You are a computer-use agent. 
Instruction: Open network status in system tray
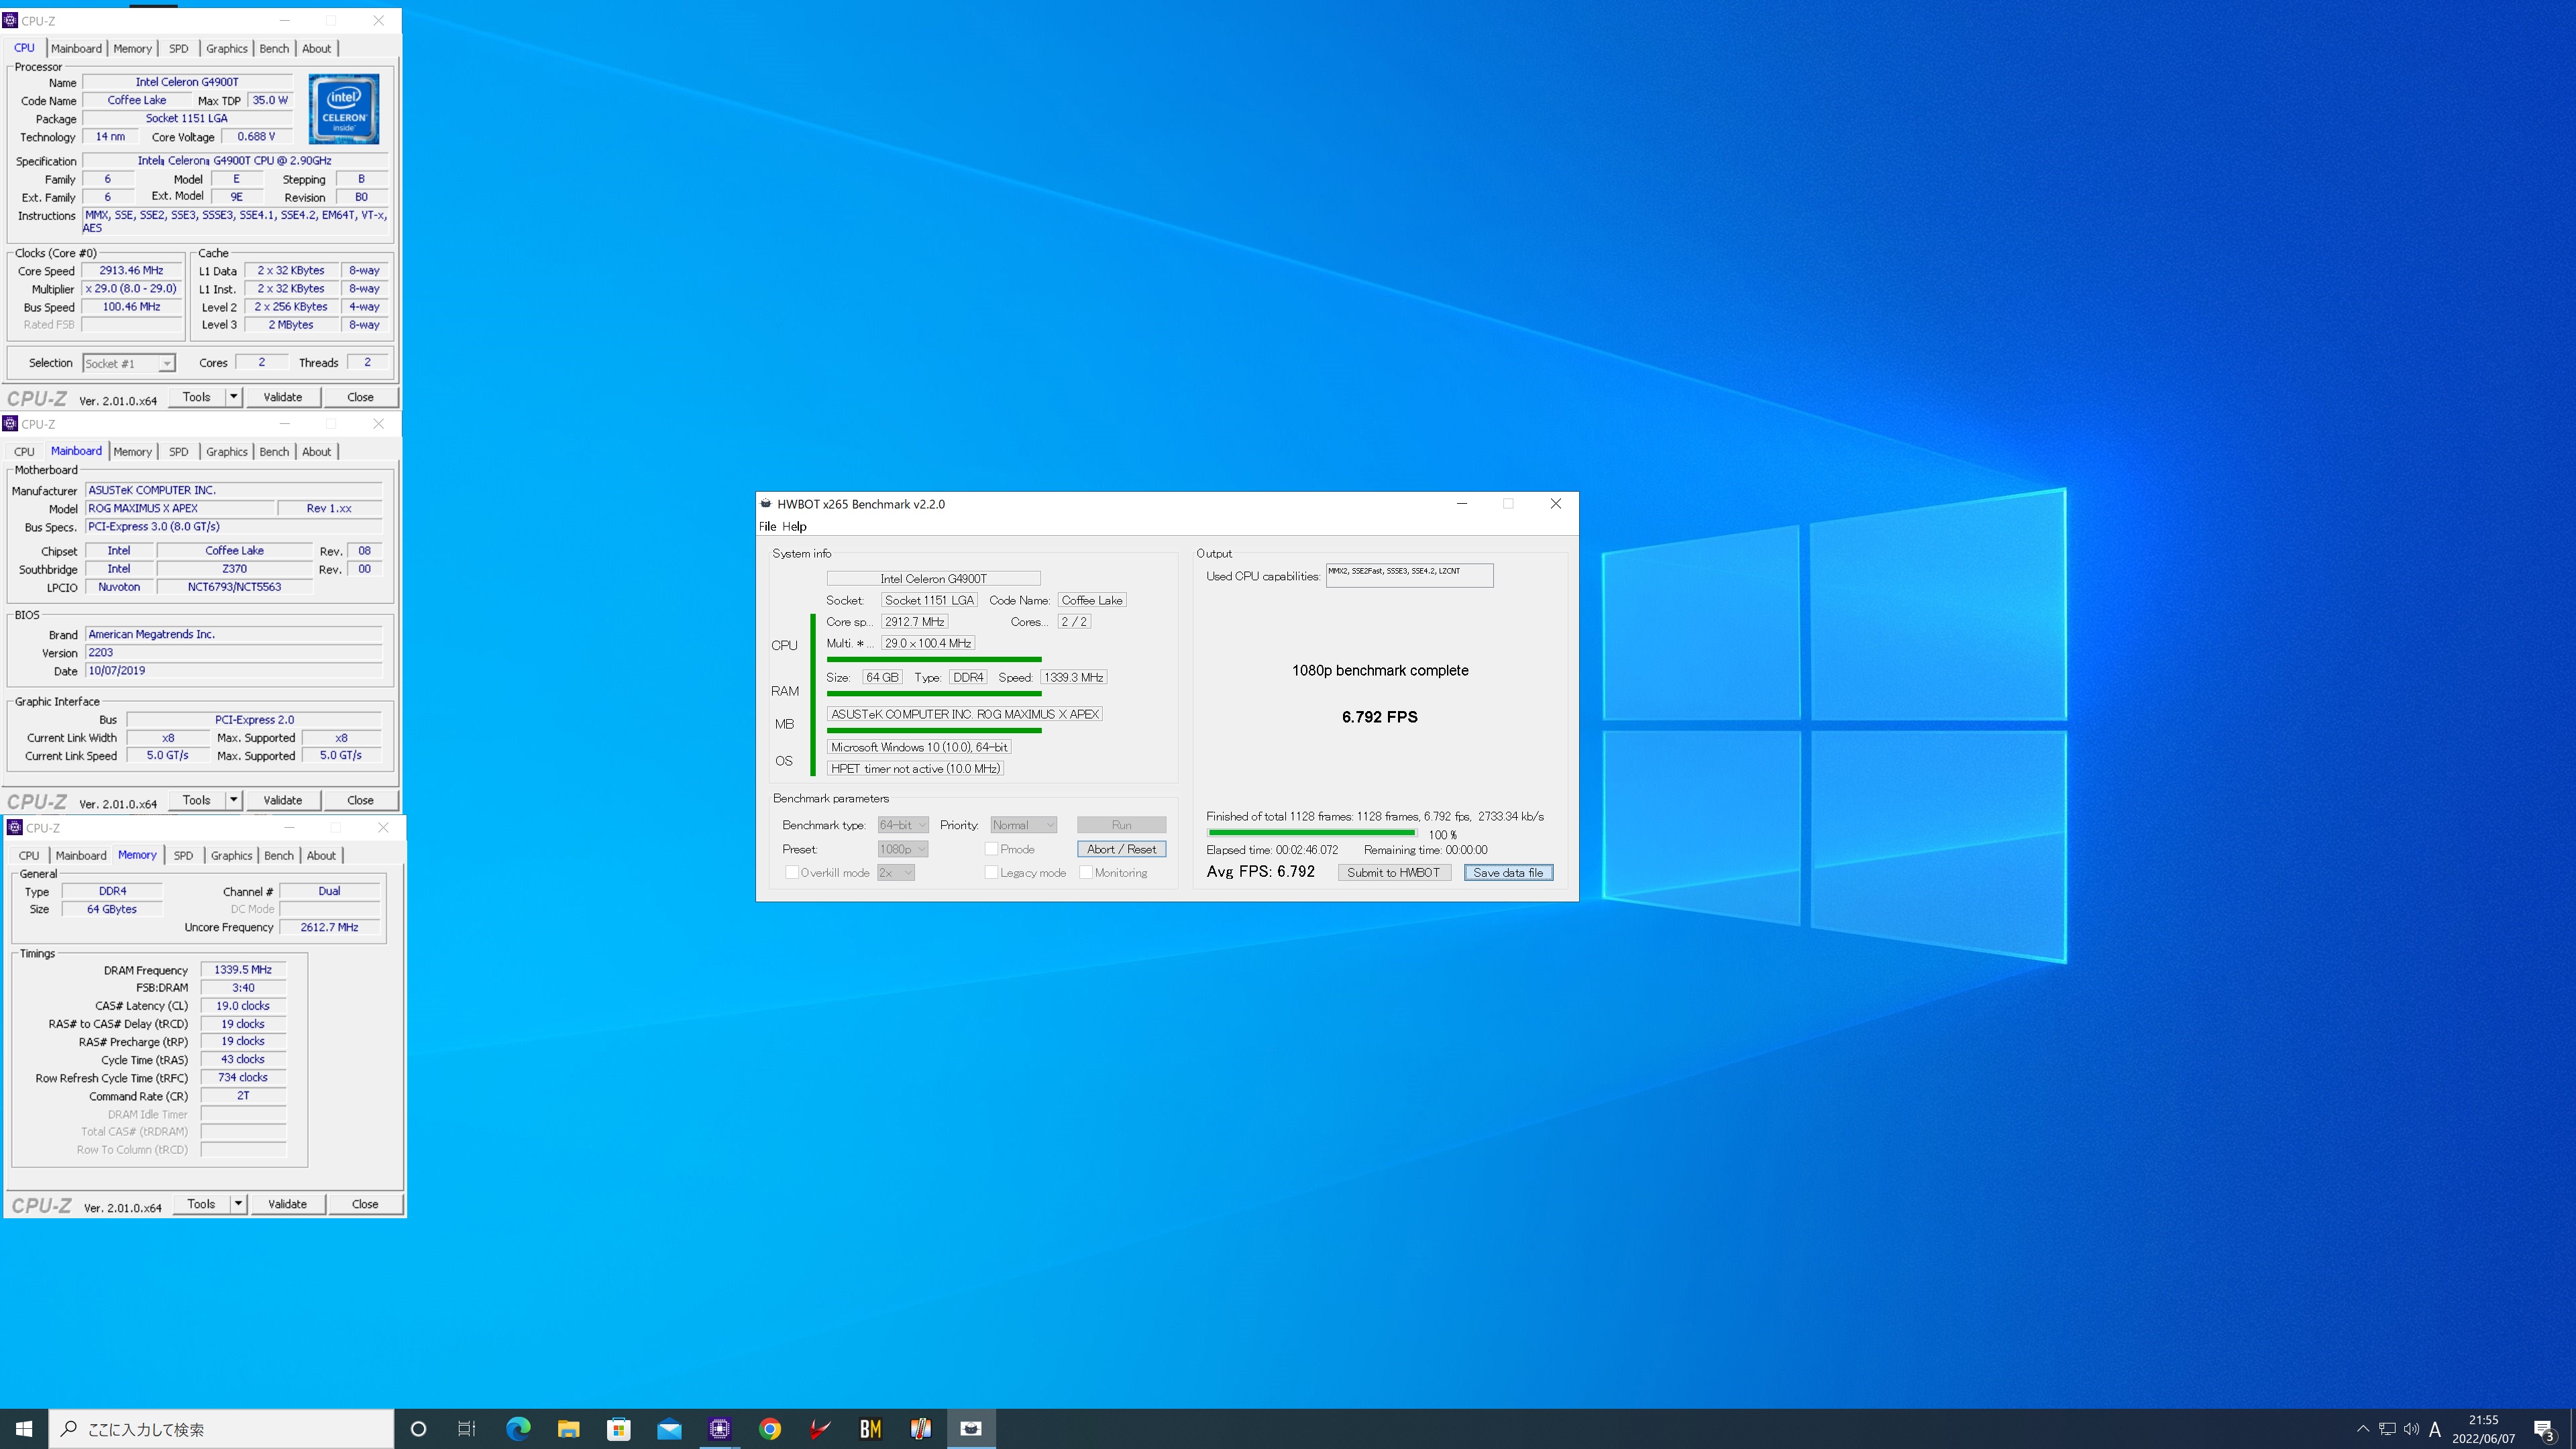2387,1429
